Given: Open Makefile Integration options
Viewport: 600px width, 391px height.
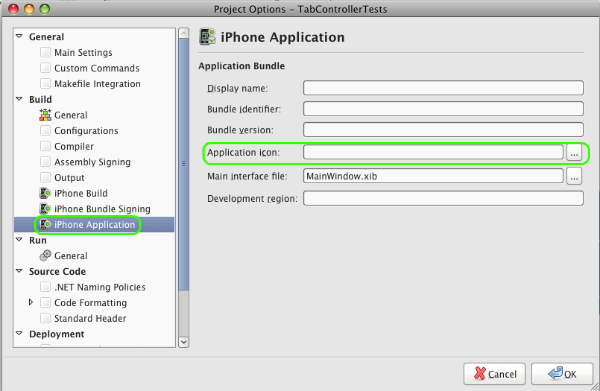Looking at the screenshot, I should 97,84.
